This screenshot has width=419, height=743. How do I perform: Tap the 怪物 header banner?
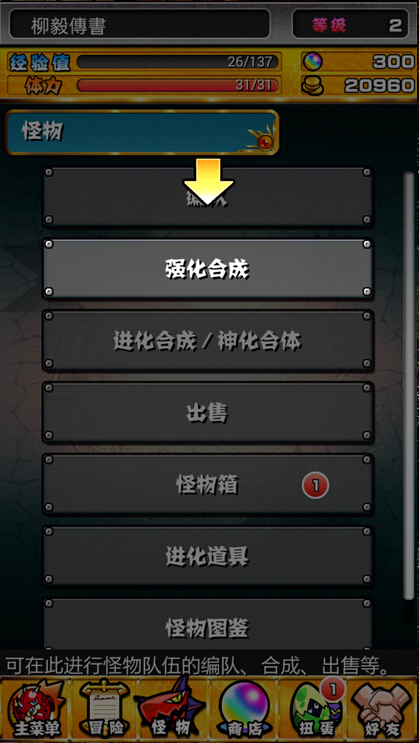pyautogui.click(x=142, y=132)
